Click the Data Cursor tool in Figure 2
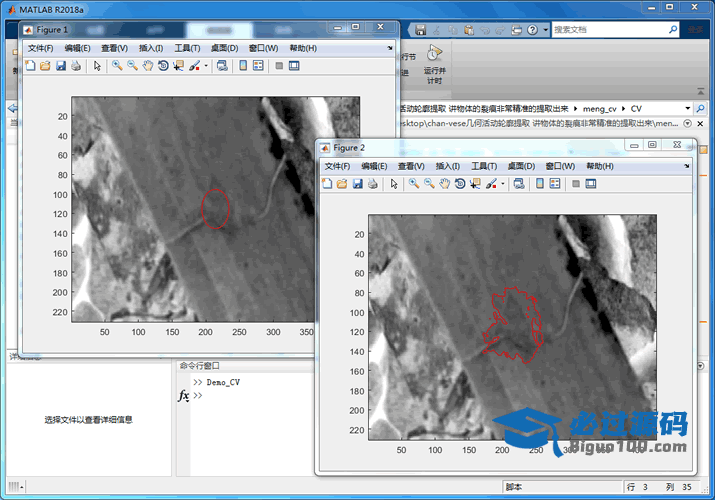 [x=475, y=184]
